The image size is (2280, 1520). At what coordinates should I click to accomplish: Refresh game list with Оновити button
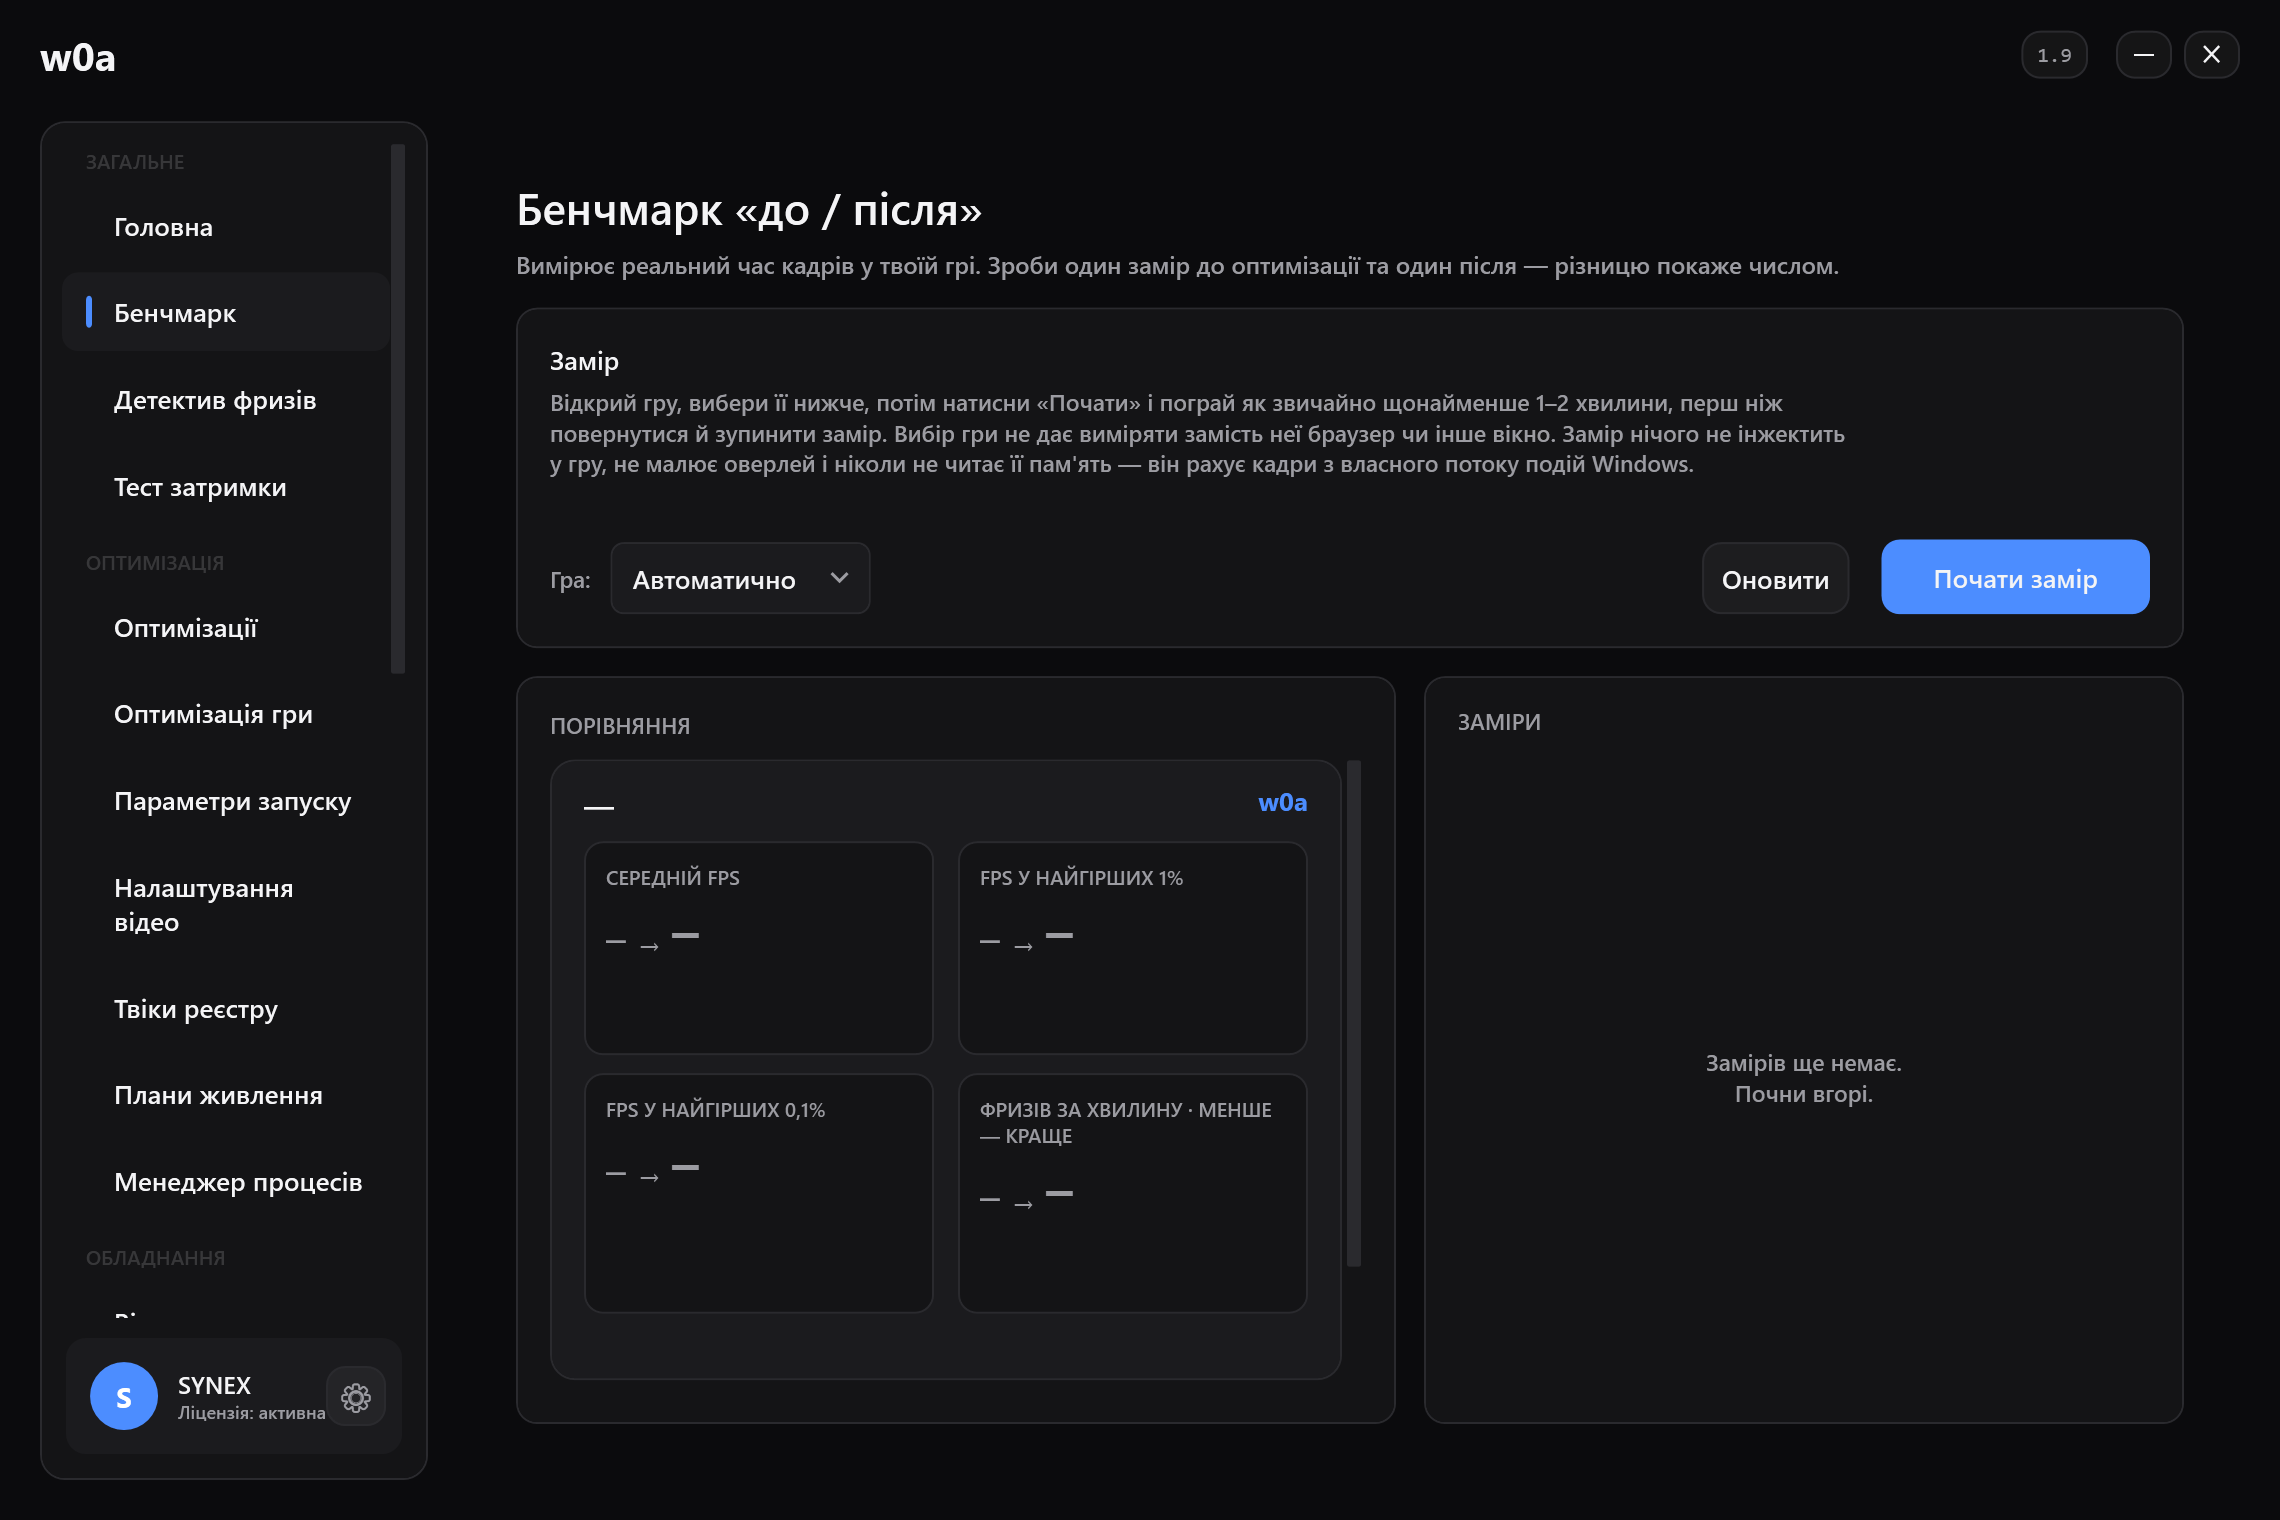tap(1775, 579)
